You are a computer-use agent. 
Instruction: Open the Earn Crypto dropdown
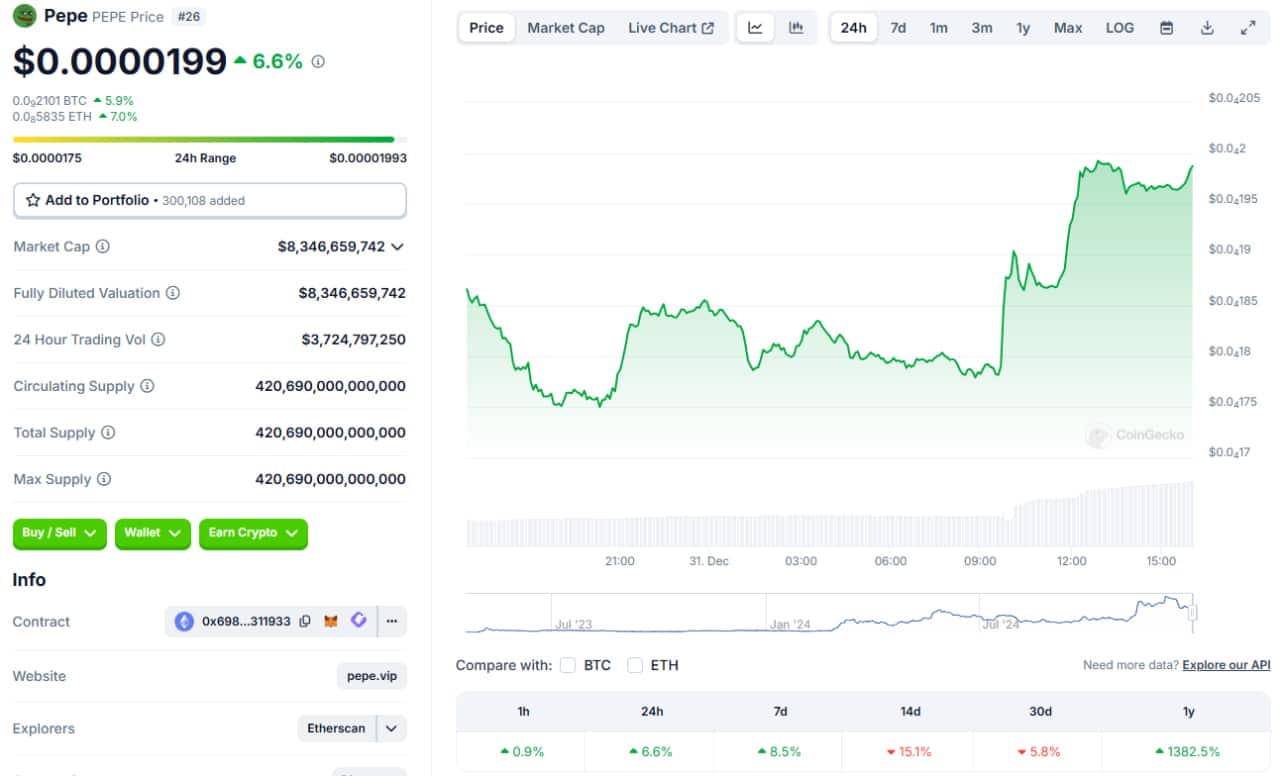[x=253, y=534]
